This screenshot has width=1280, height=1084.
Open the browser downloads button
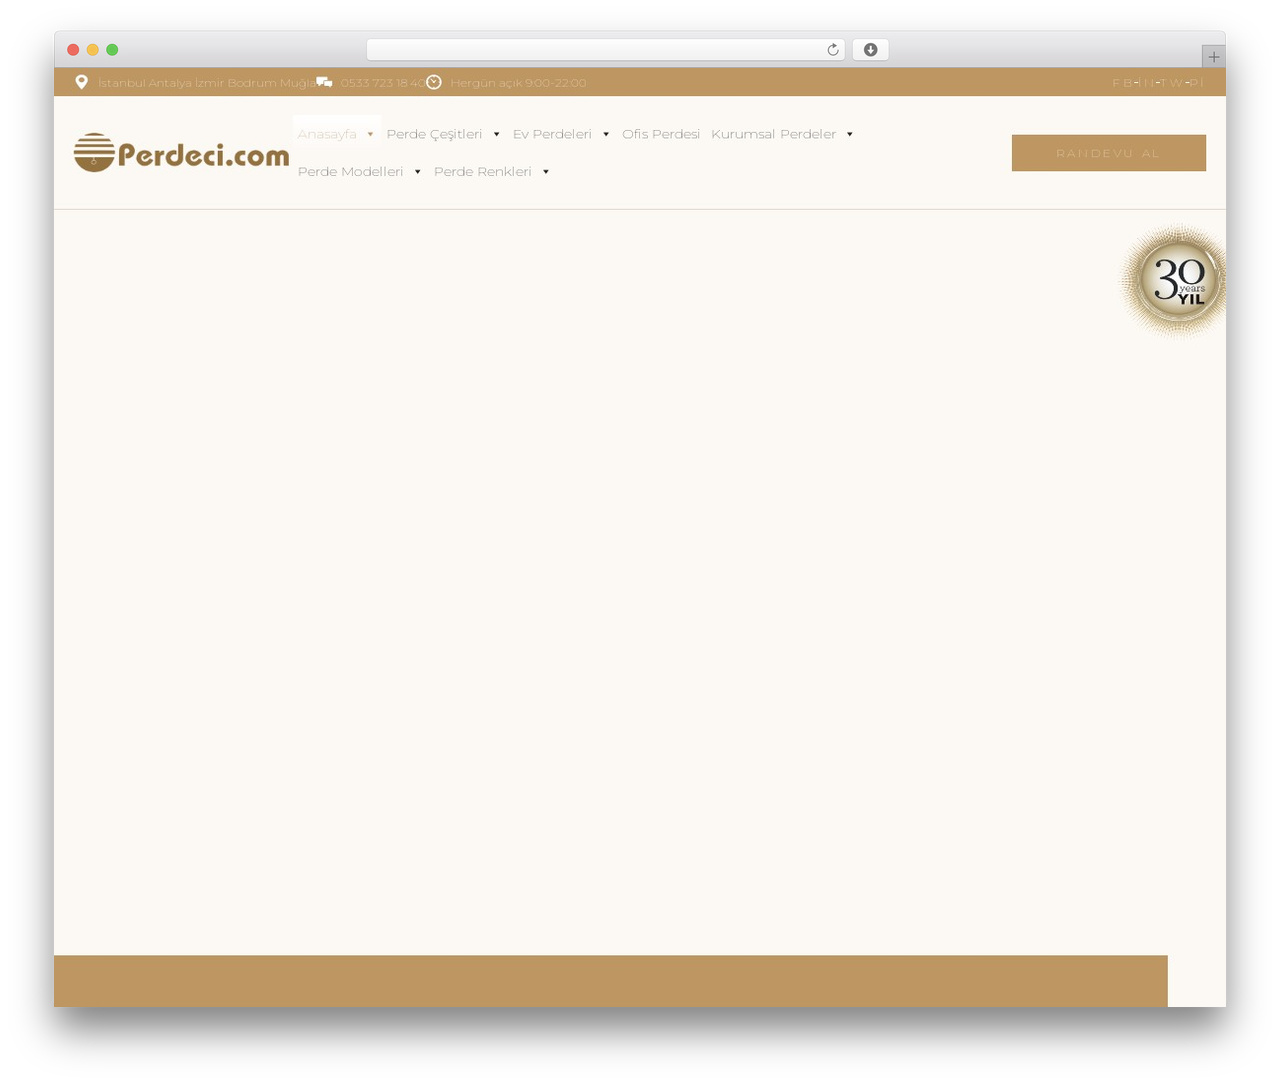pos(871,50)
